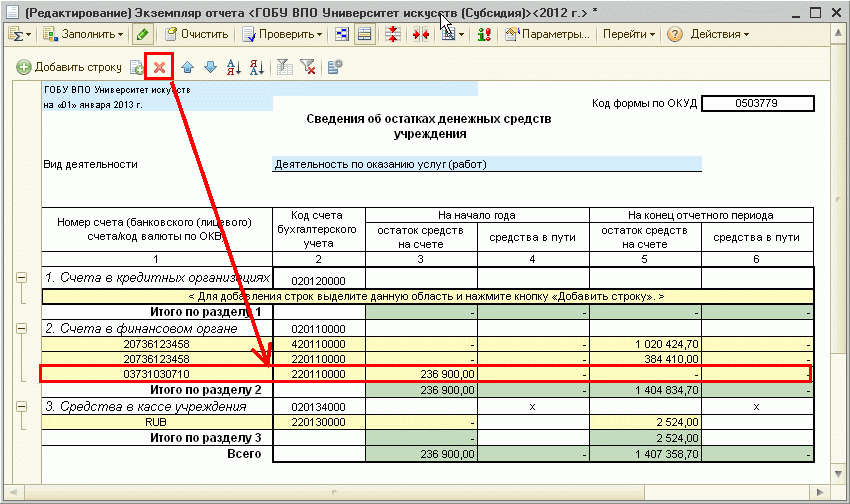850x504 pixels.
Task: Toggle the highlighted table view icon
Action: [364, 35]
